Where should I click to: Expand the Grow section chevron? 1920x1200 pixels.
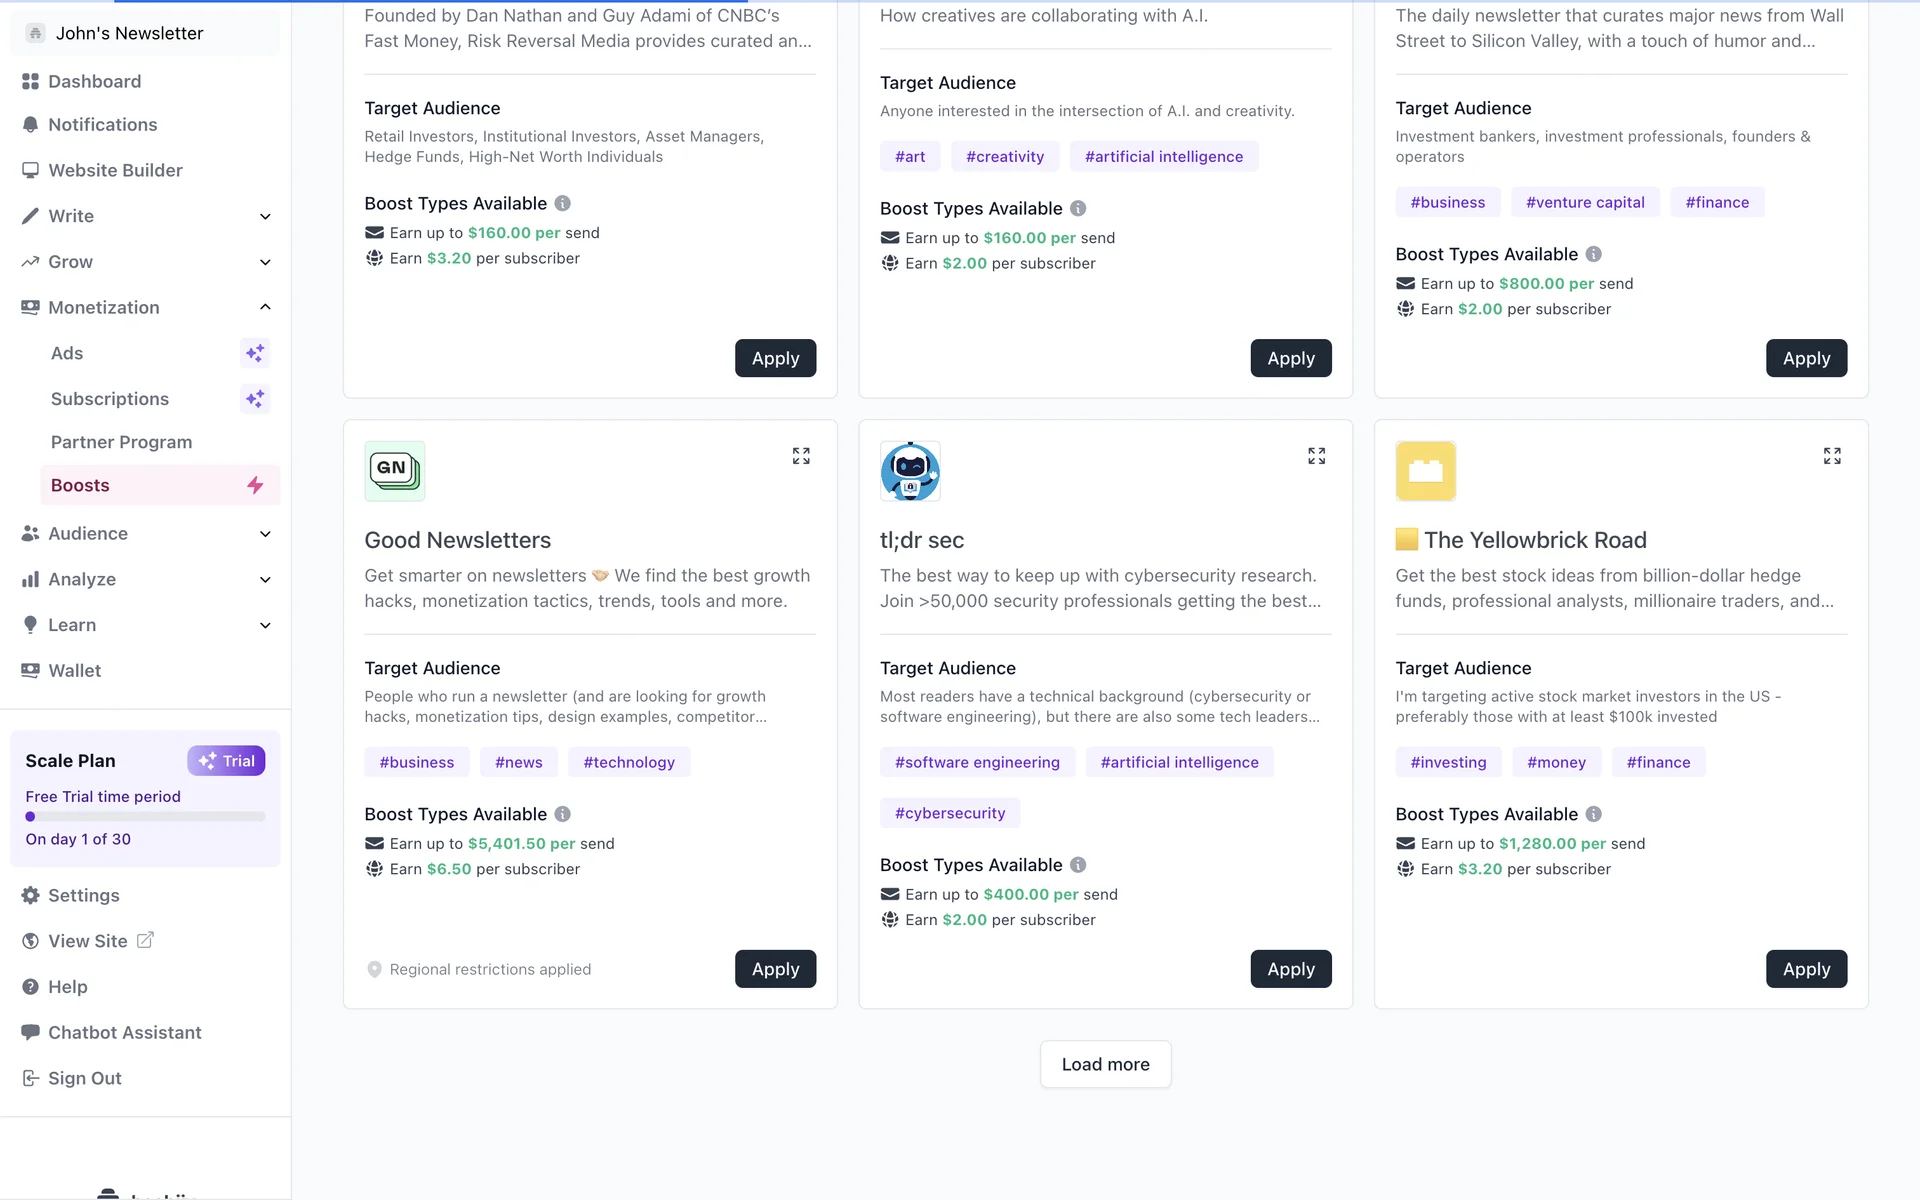pos(265,262)
